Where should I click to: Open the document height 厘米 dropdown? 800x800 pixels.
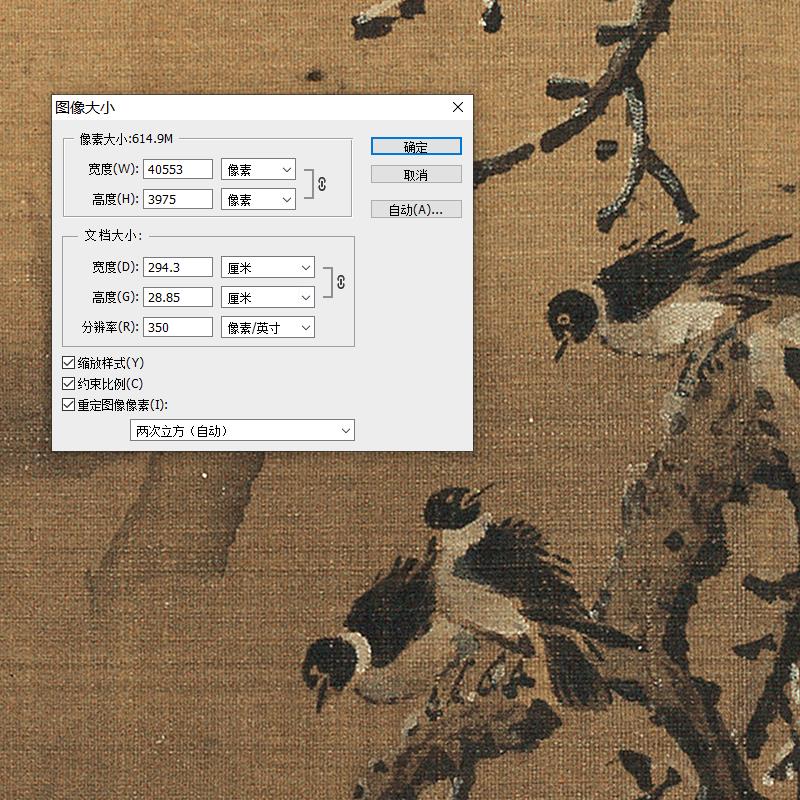click(268, 297)
